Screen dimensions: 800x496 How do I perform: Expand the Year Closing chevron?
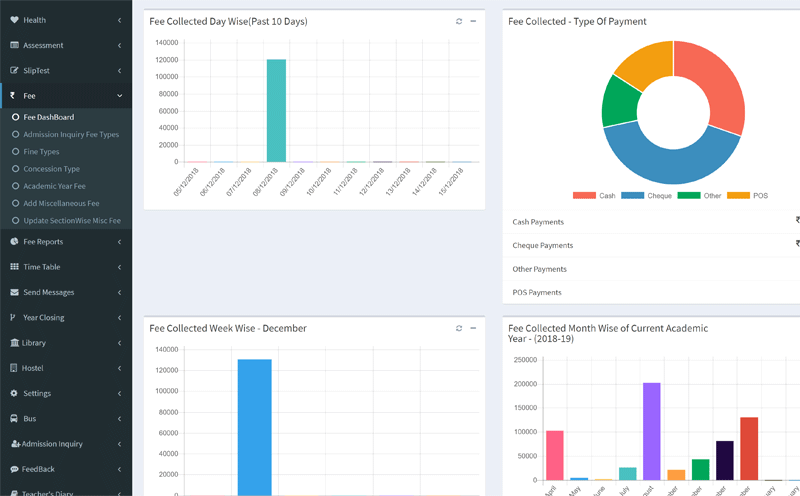[x=119, y=317]
